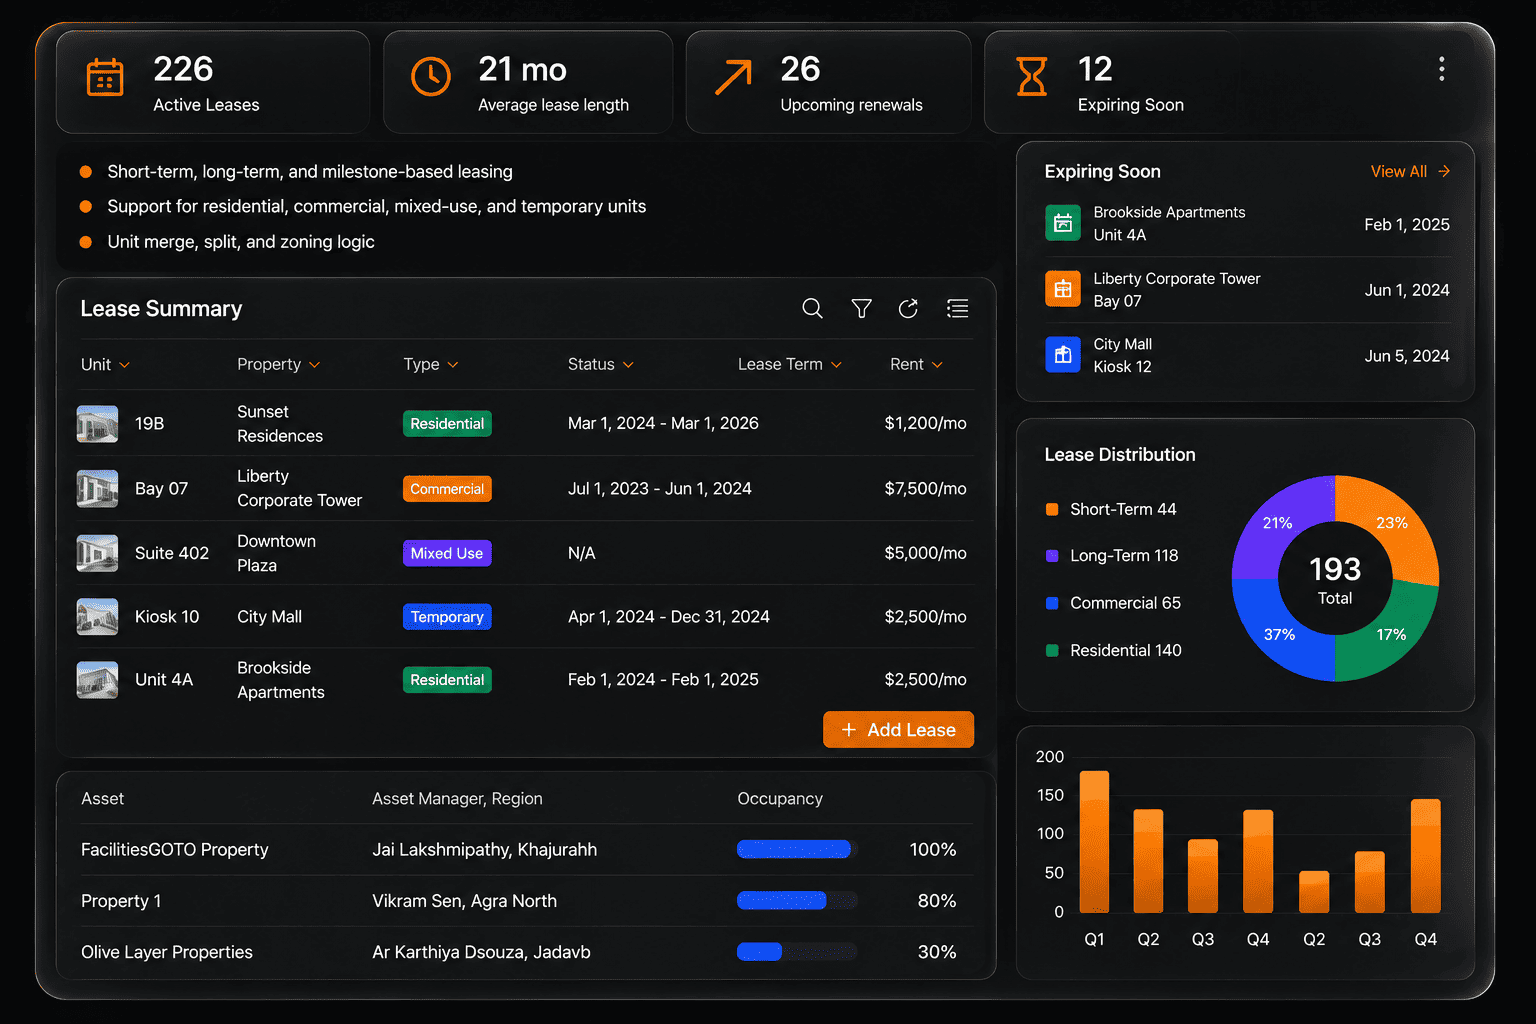Refresh the Lease Summary table
This screenshot has height=1024, width=1536.
(x=908, y=309)
